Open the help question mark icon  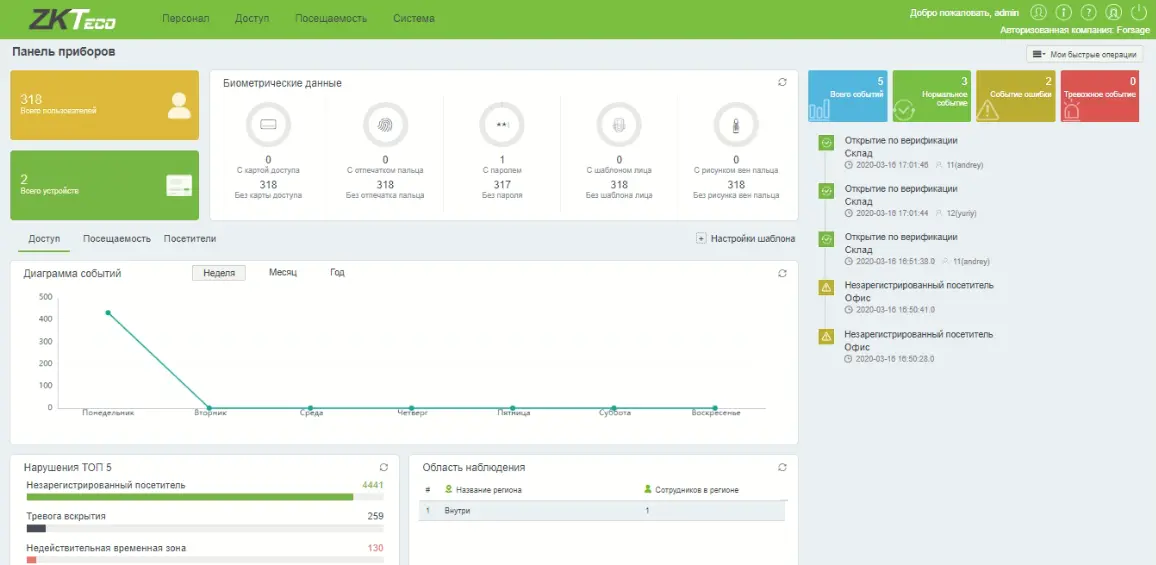[x=1089, y=13]
